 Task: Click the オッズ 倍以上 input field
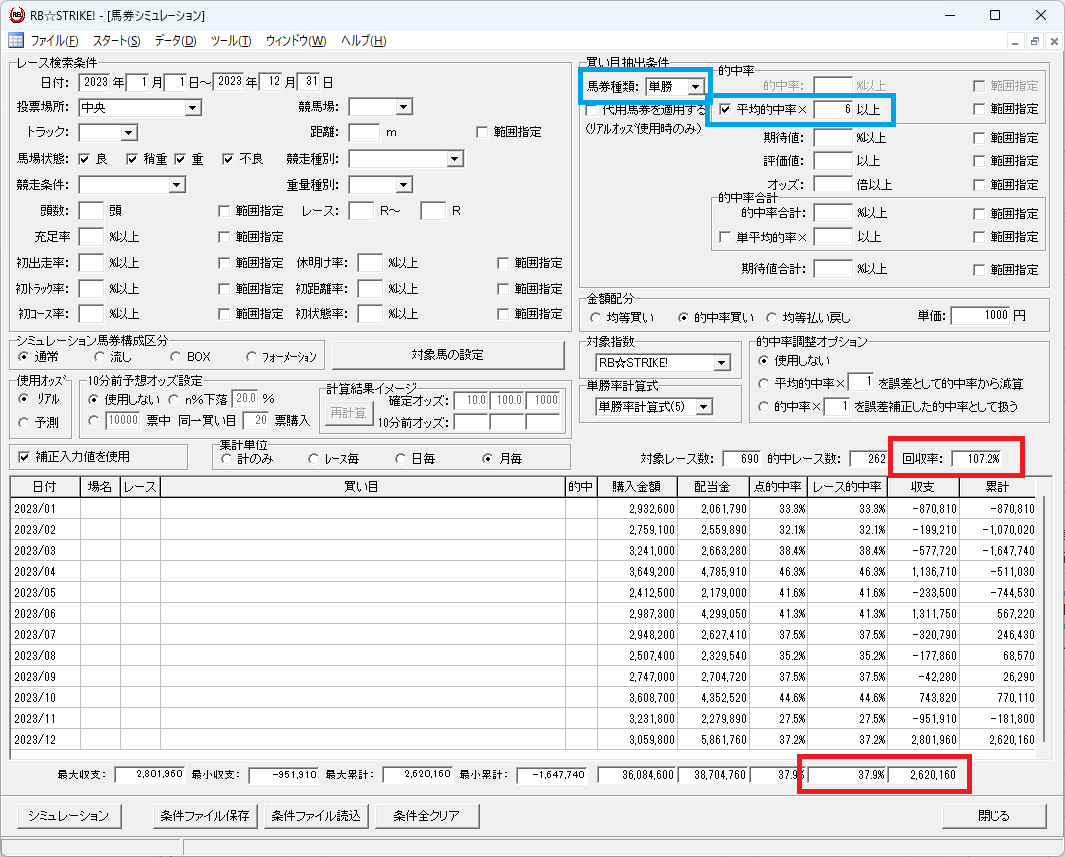pos(833,185)
